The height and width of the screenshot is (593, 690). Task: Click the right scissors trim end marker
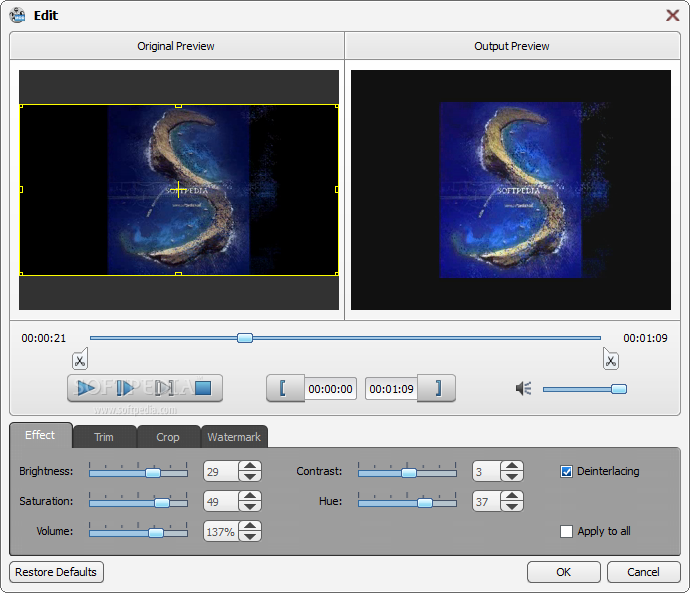[x=610, y=359]
